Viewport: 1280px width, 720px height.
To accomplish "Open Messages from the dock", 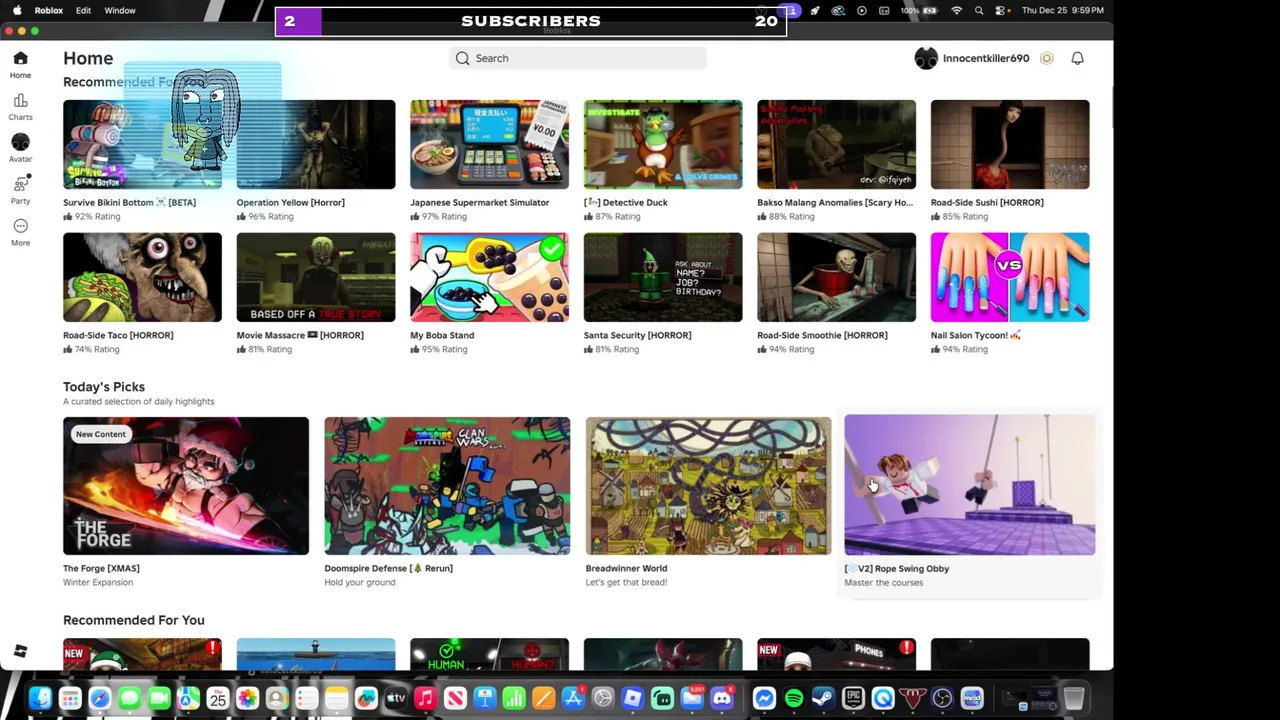I will (129, 698).
